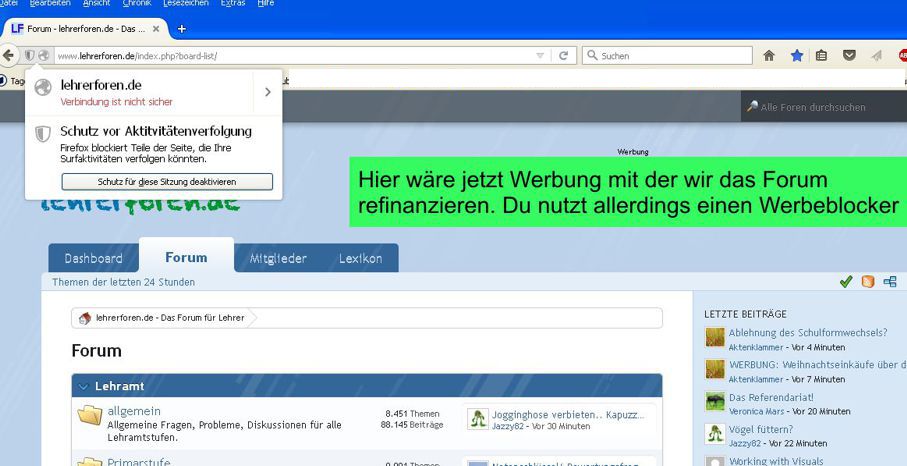This screenshot has width=907, height=466.
Task: Open the orange RSS feed icon
Action: [x=867, y=282]
